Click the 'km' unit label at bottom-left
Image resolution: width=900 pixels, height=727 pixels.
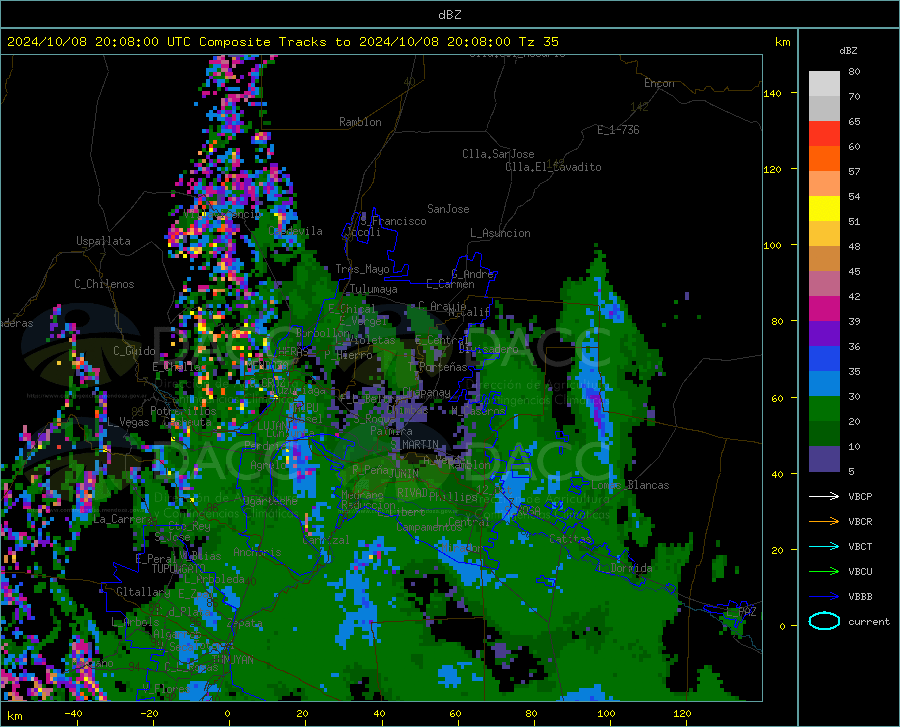tap(14, 716)
